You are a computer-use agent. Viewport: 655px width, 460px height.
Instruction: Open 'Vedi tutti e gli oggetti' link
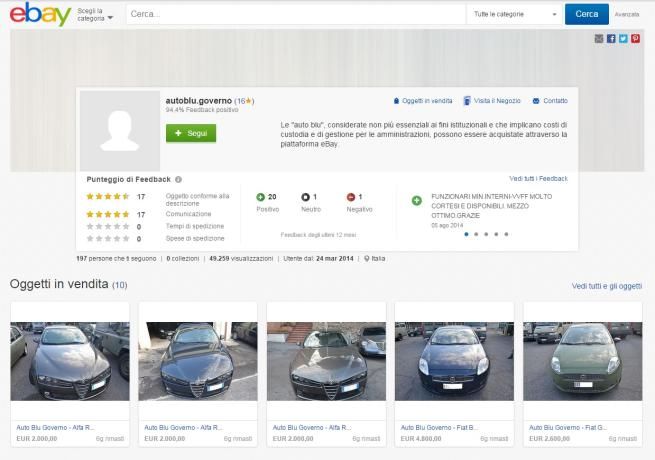tap(607, 286)
